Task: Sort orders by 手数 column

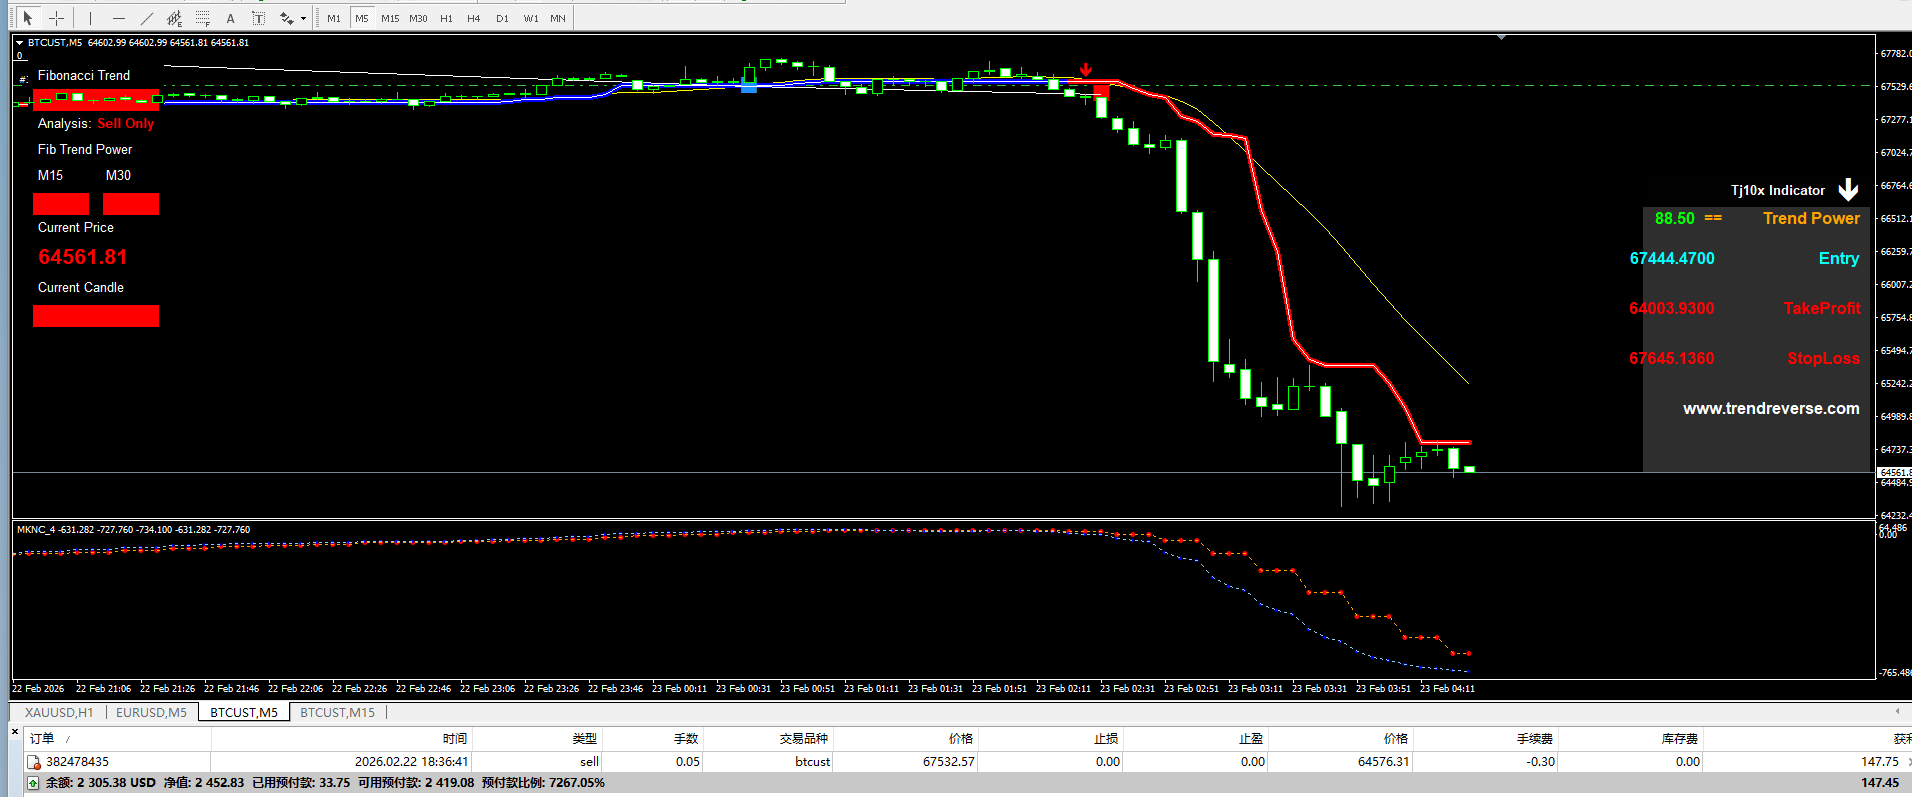Action: coord(653,738)
